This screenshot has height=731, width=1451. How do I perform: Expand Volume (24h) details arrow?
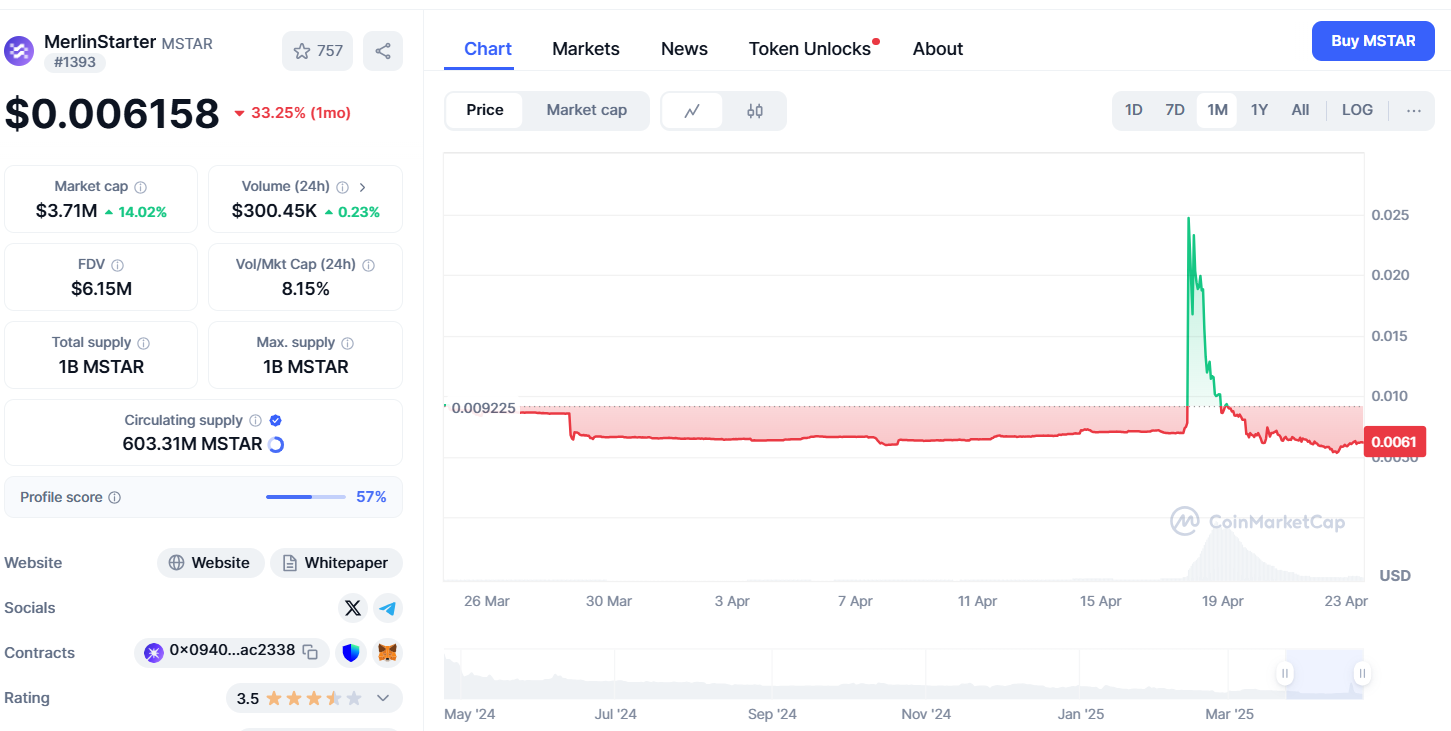pos(362,187)
